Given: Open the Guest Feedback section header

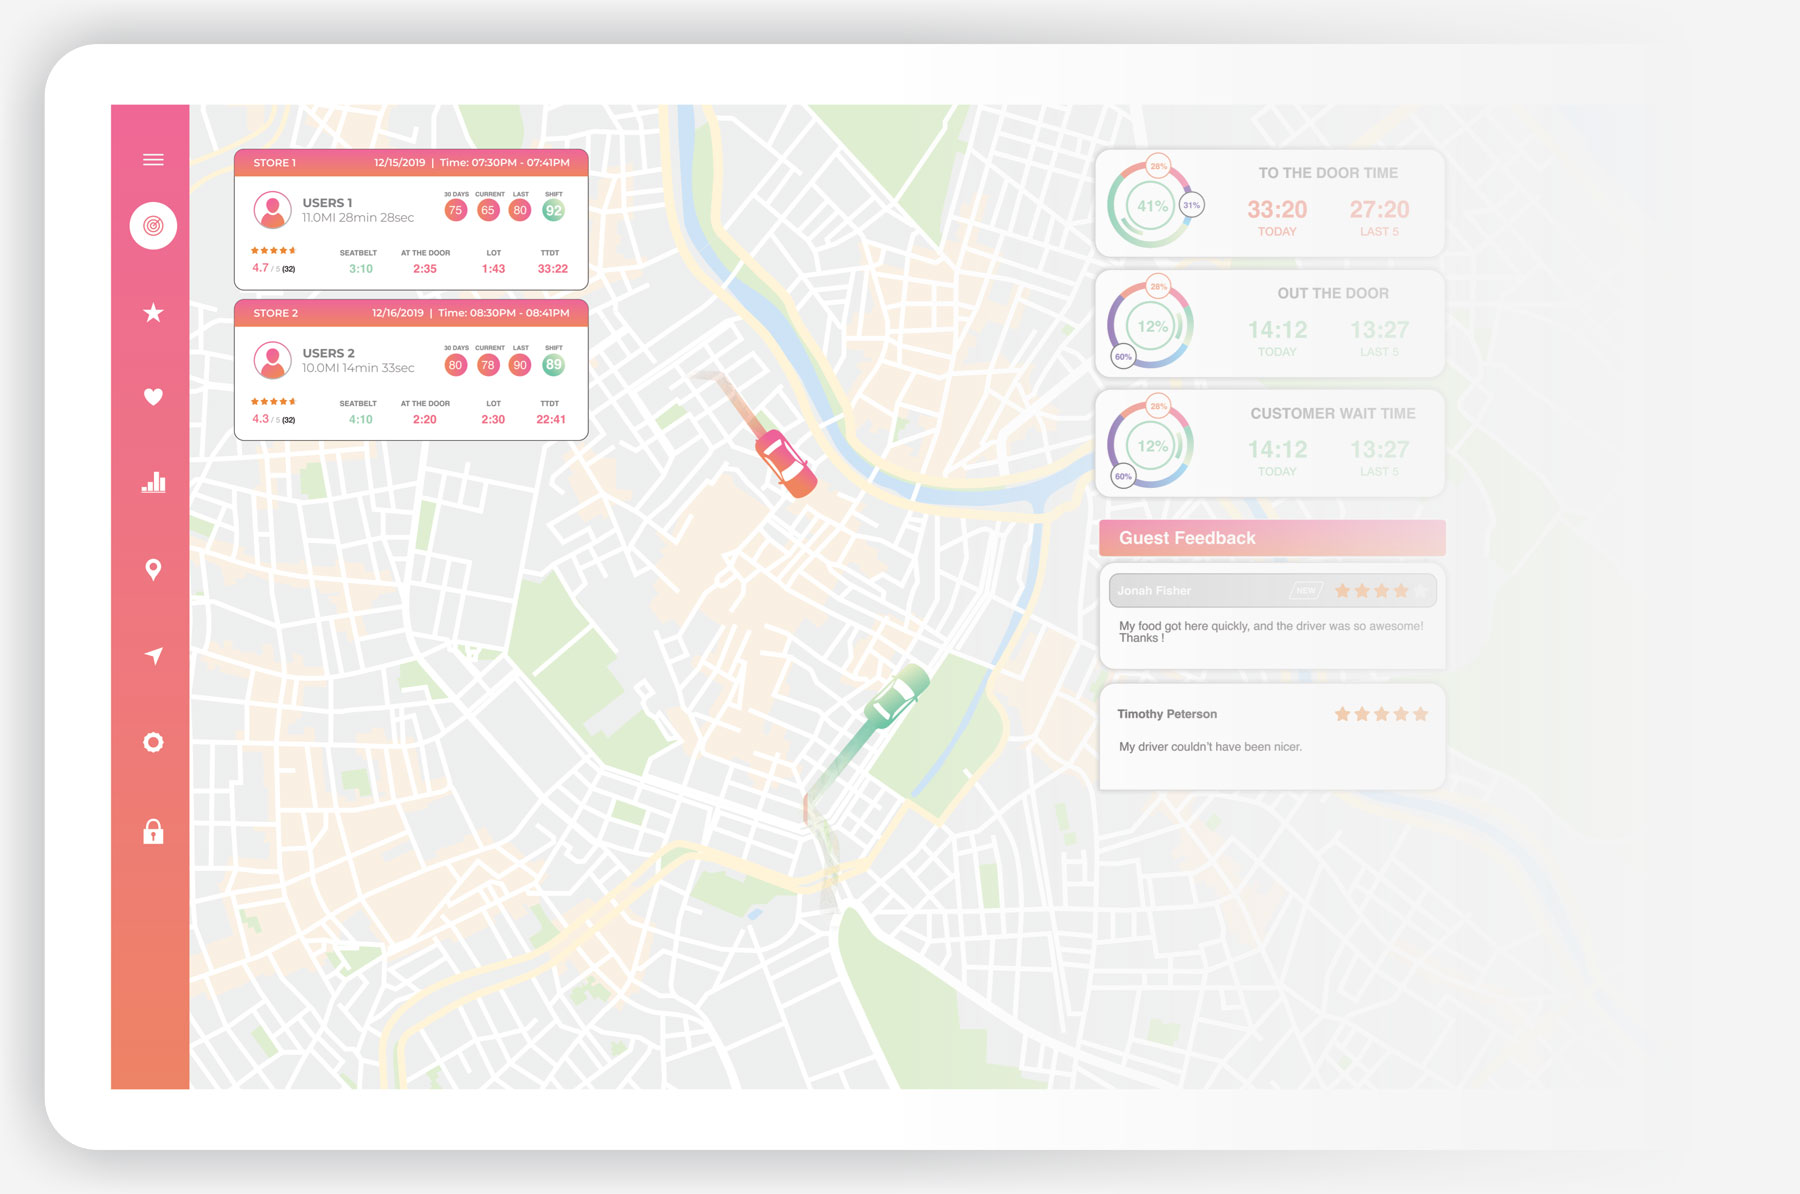Looking at the screenshot, I should (x=1272, y=538).
